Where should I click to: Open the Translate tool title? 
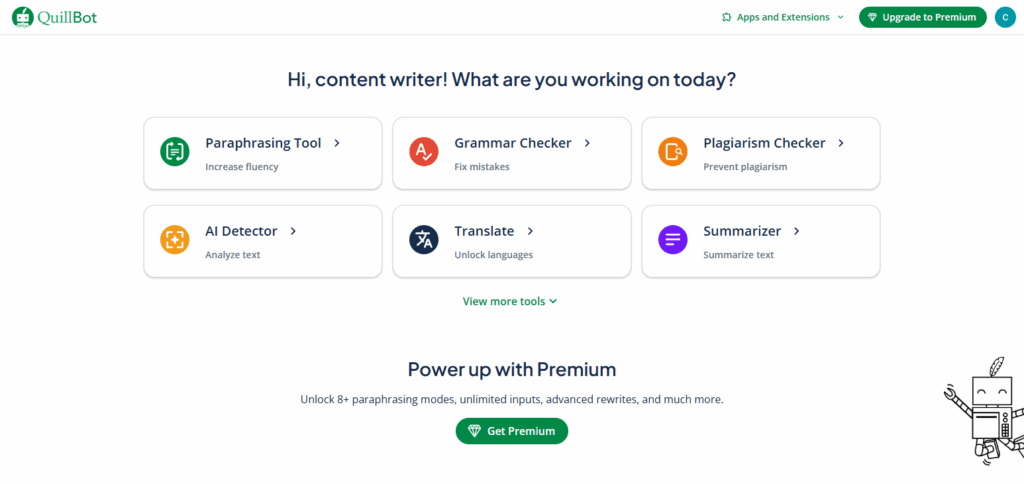(484, 231)
